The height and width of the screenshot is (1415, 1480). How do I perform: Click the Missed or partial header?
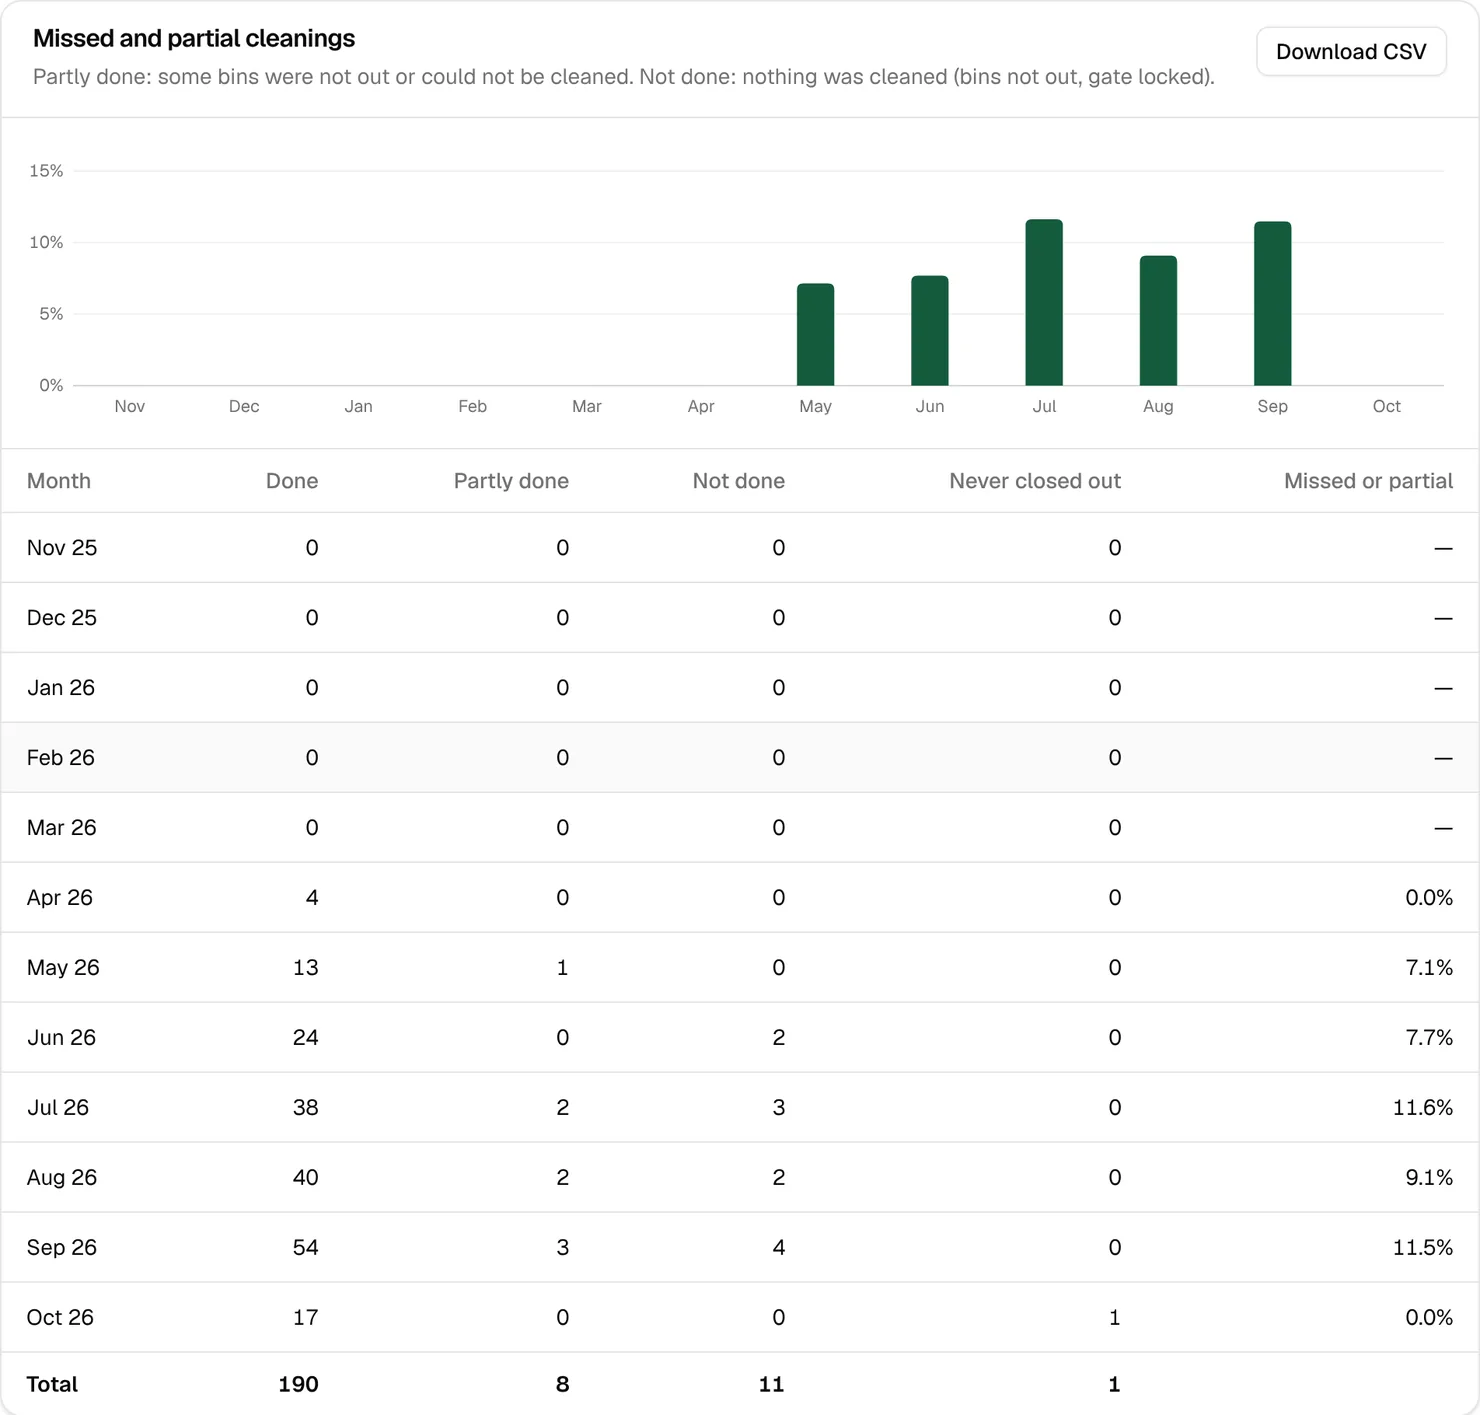pyautogui.click(x=1368, y=481)
